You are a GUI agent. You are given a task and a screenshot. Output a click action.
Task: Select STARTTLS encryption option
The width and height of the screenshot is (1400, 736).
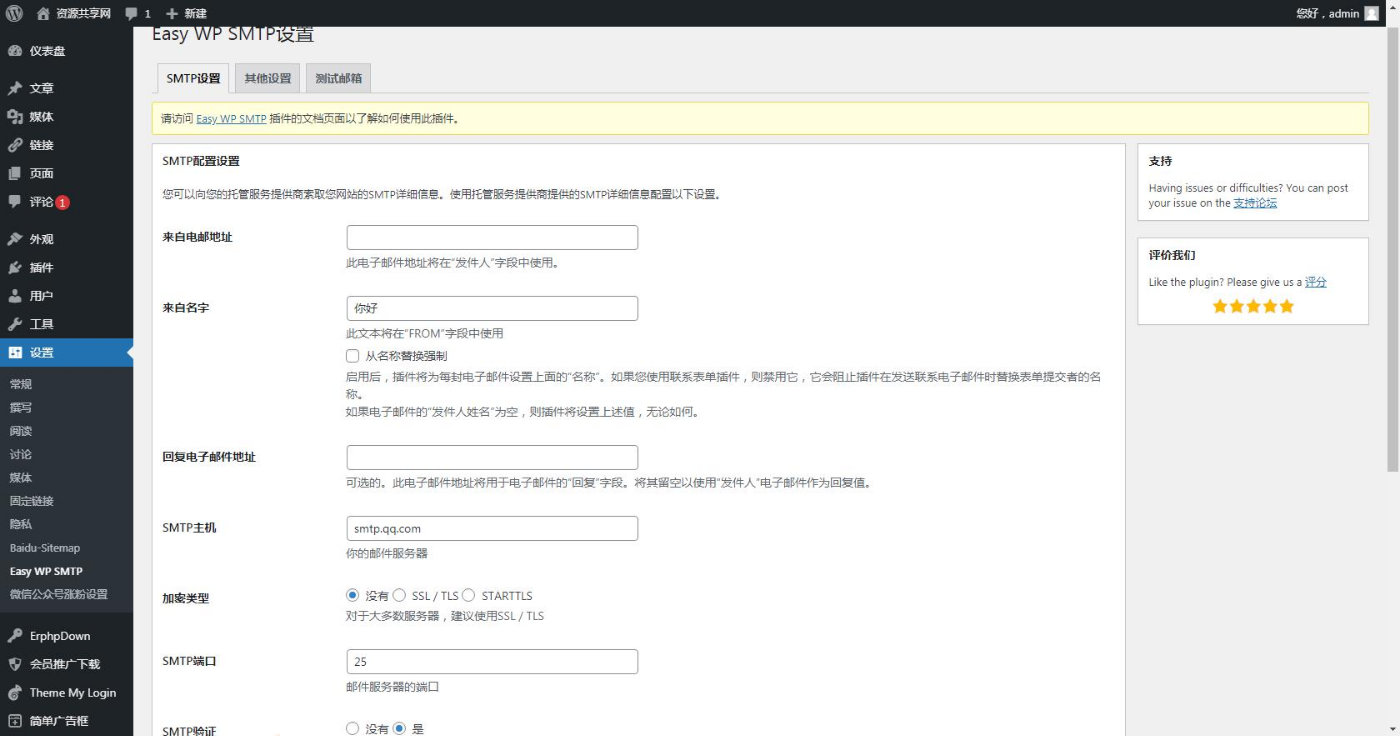pos(468,595)
